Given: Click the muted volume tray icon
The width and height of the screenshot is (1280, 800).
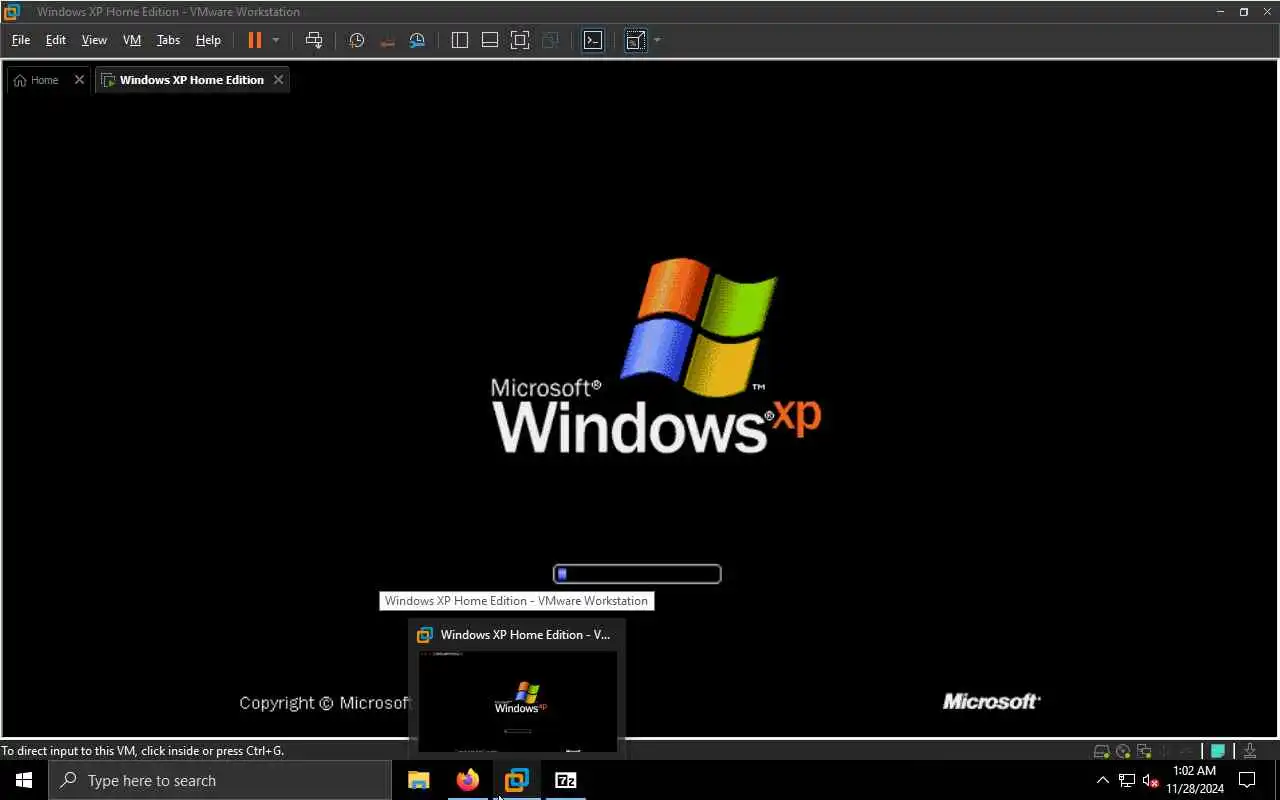Looking at the screenshot, I should (1150, 780).
